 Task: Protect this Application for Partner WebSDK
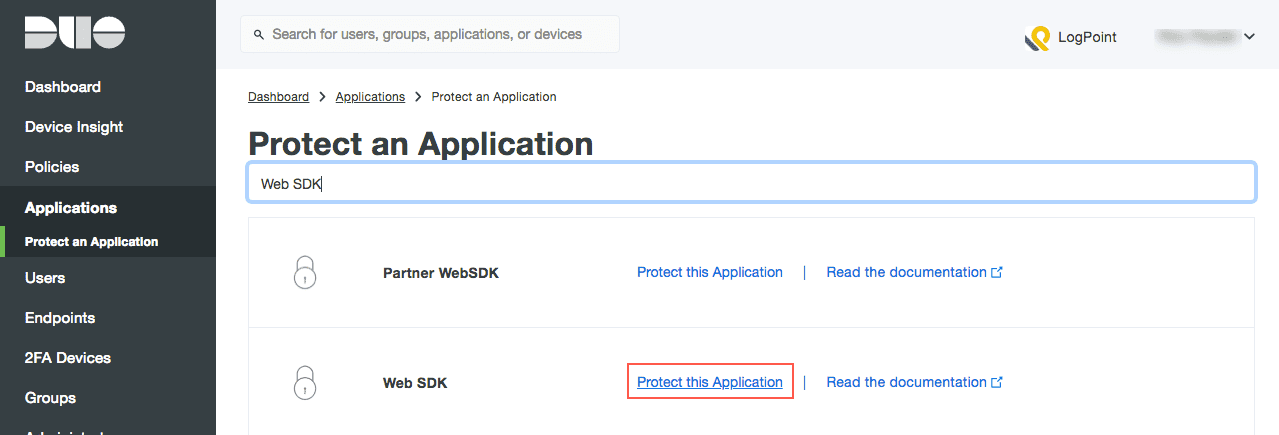[x=710, y=272]
